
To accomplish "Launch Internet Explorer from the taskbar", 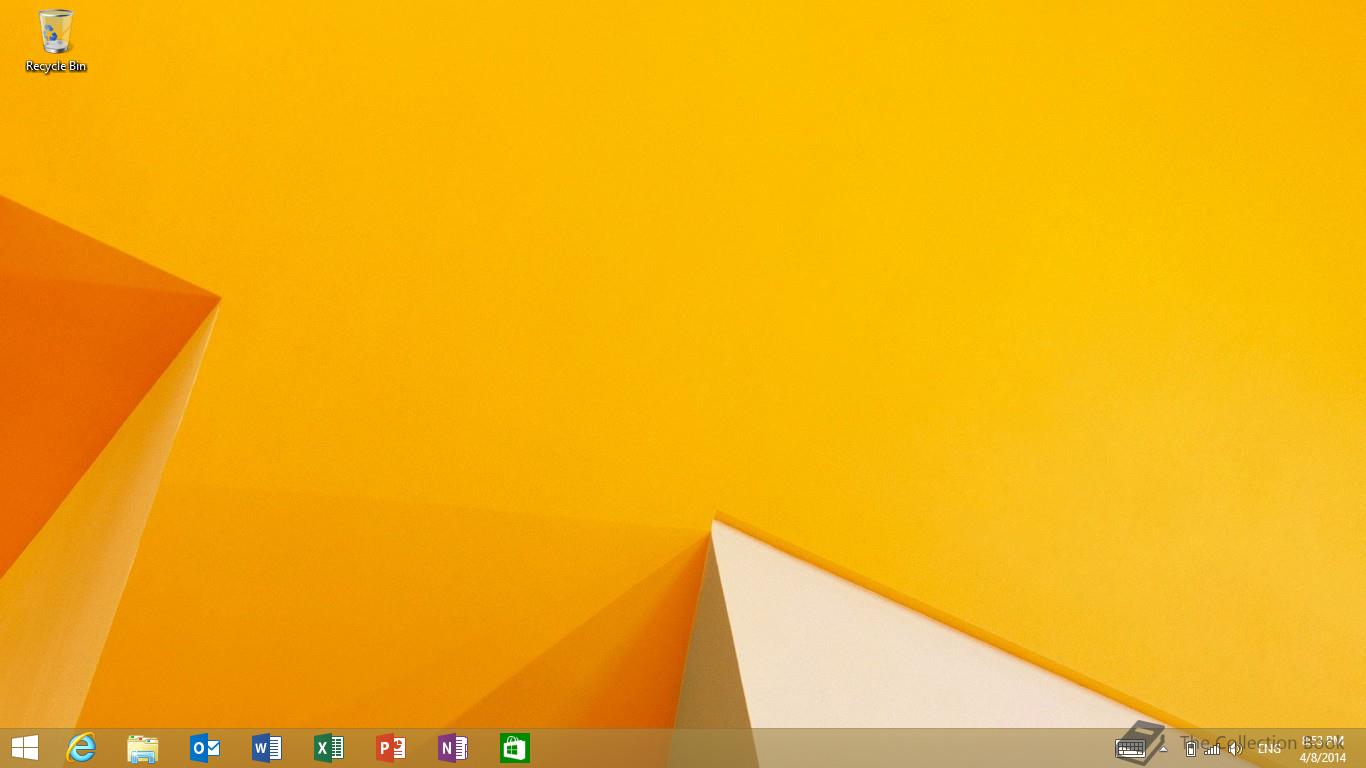I will pos(81,748).
